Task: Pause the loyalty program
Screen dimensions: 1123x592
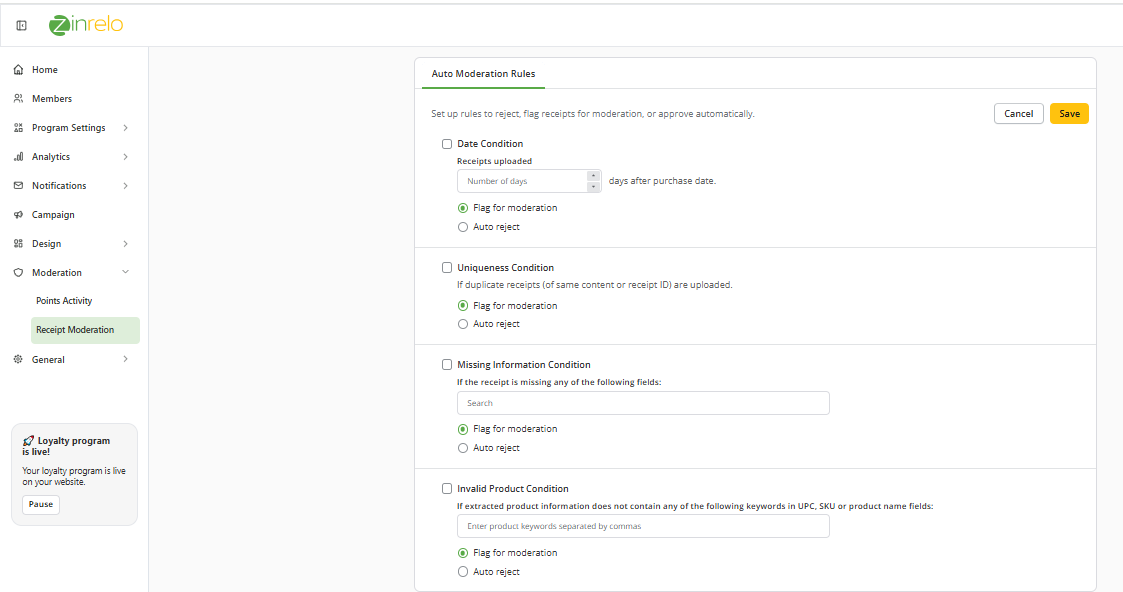Action: 41,505
